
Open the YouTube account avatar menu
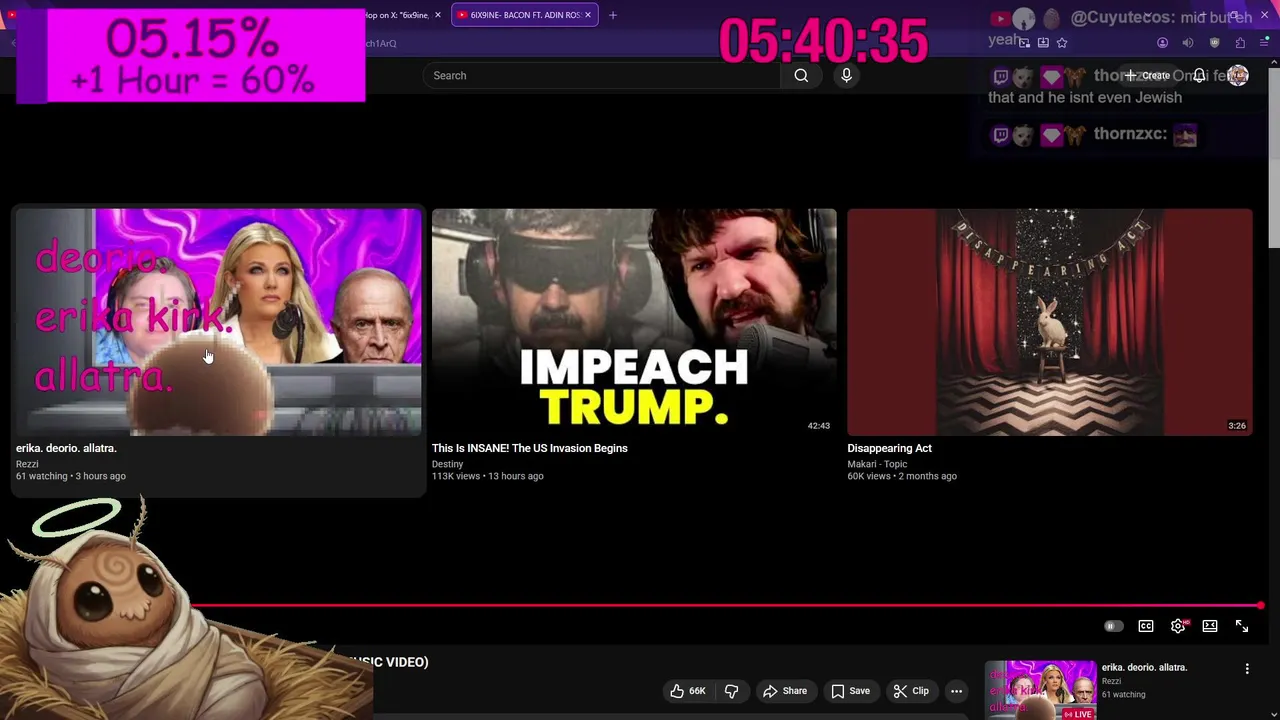1238,75
